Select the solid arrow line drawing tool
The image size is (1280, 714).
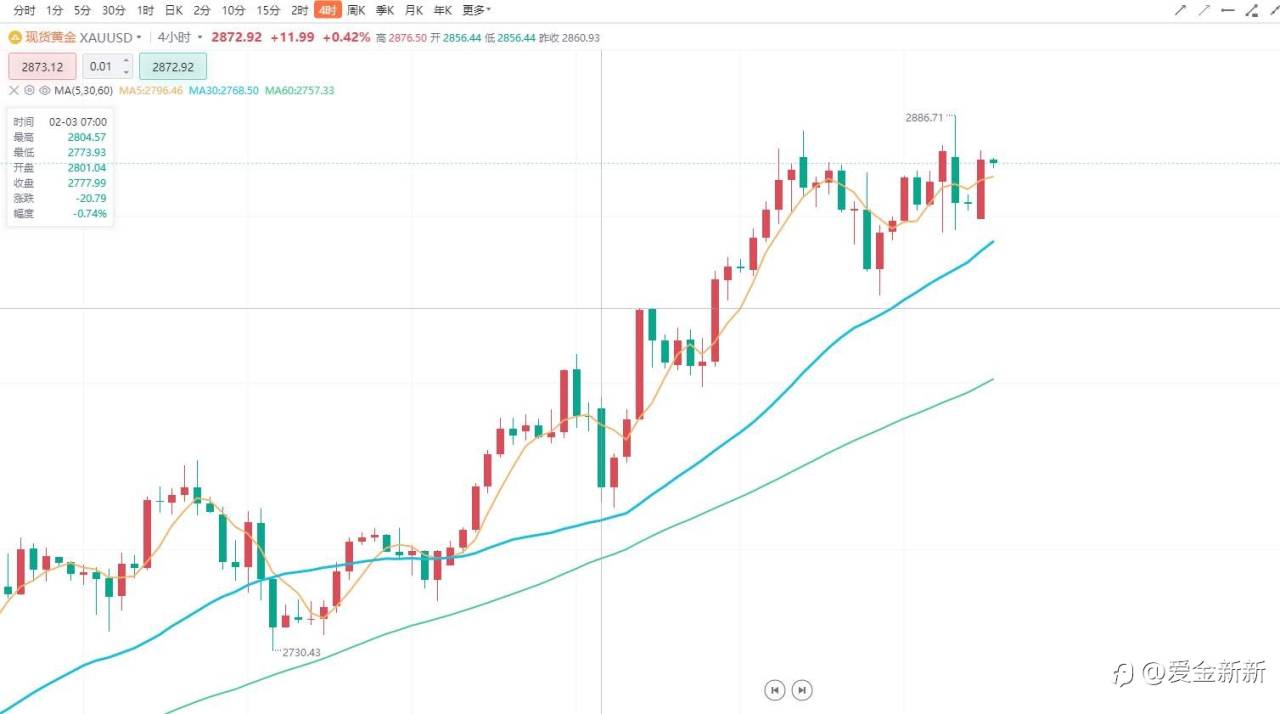pyautogui.click(x=1180, y=10)
